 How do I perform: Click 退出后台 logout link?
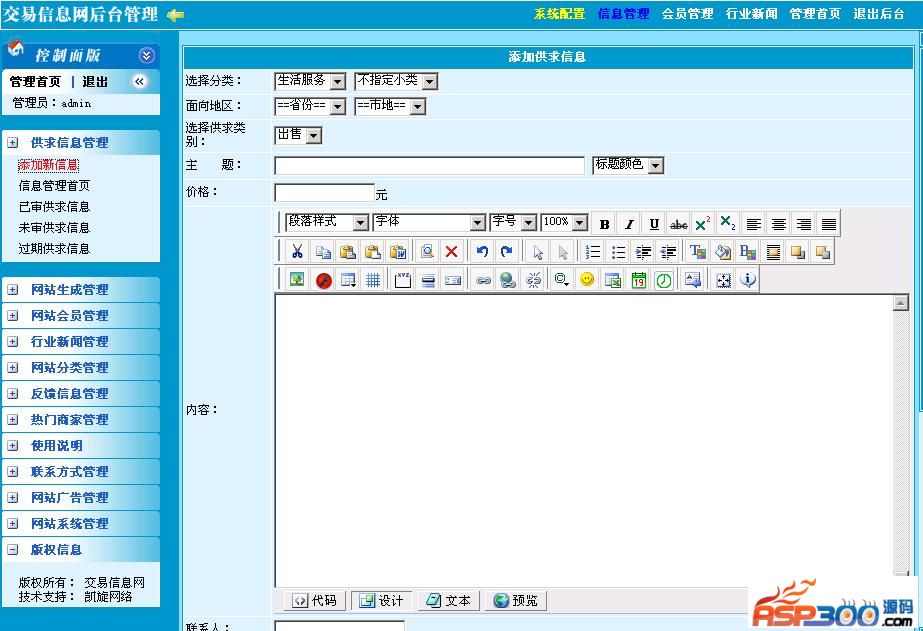[x=879, y=14]
